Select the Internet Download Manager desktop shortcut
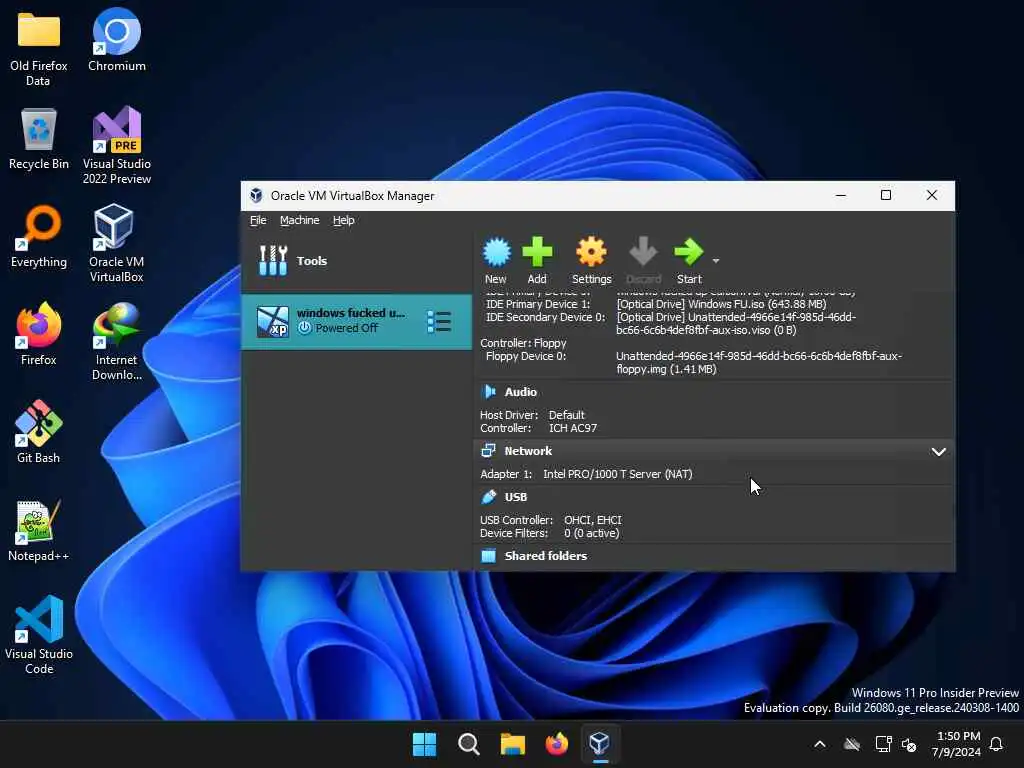Viewport: 1024px width, 768px height. point(117,341)
